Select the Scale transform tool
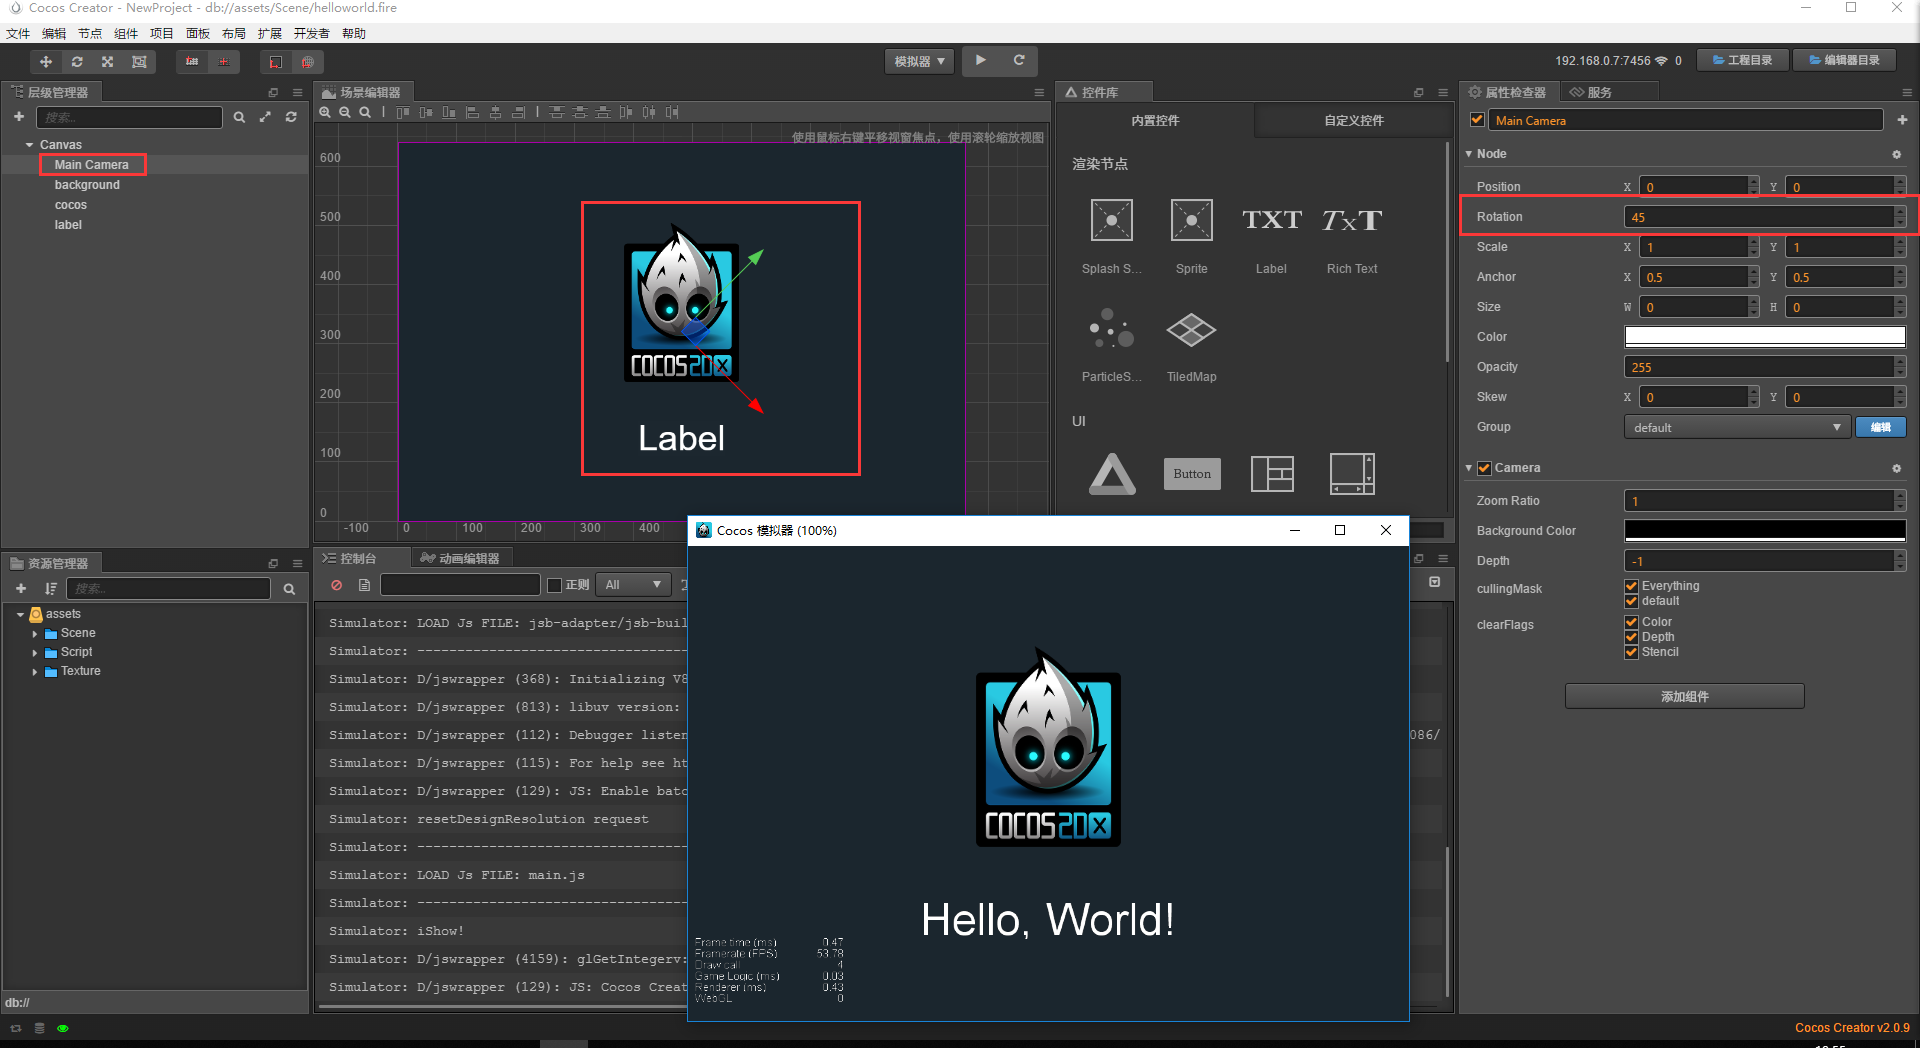 [108, 62]
